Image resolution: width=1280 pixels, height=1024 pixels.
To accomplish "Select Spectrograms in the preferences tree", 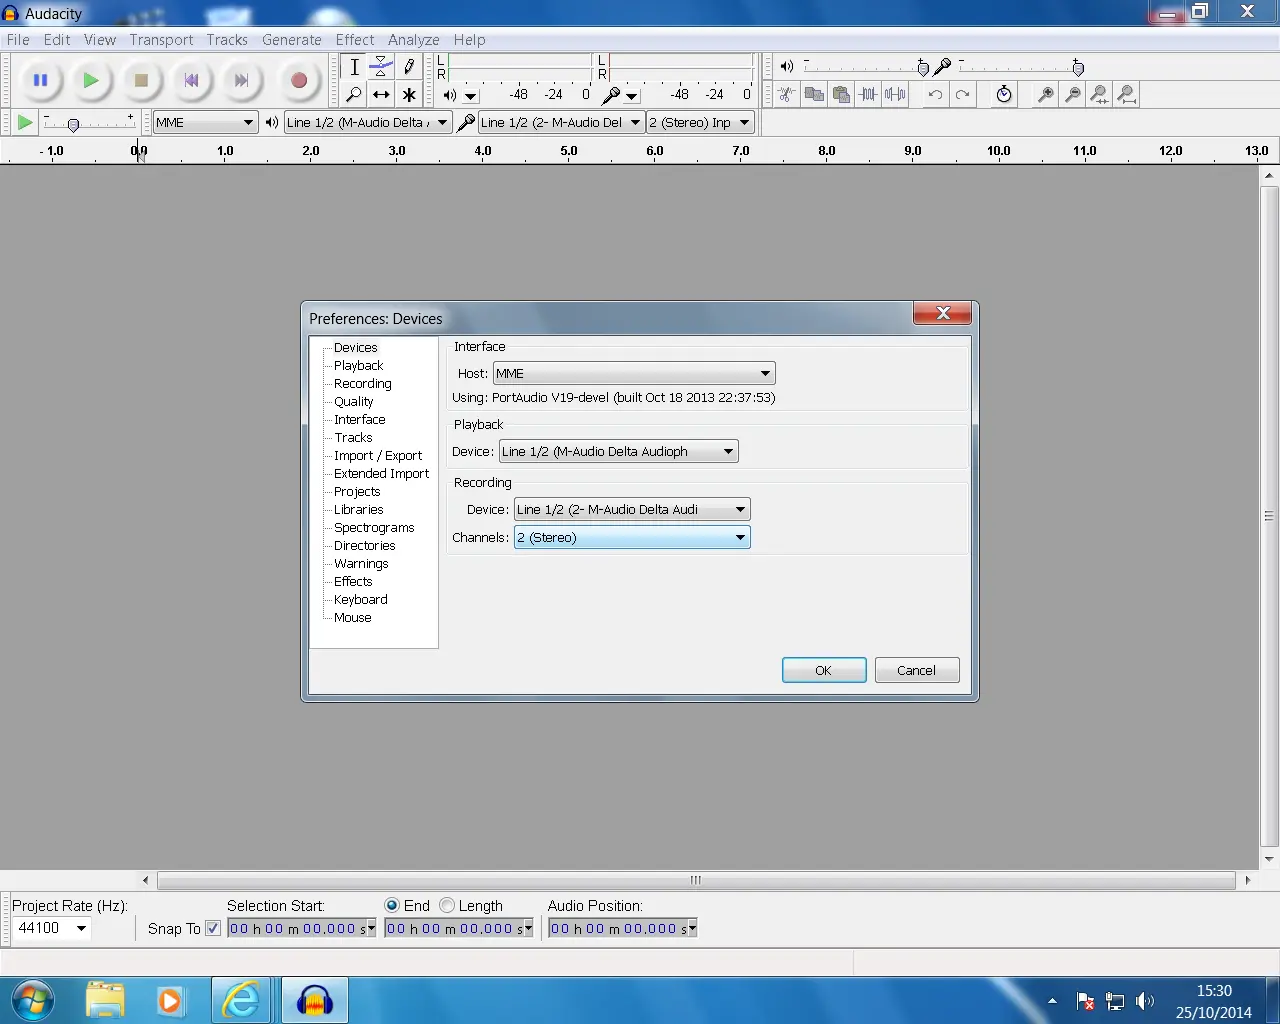I will 374,527.
